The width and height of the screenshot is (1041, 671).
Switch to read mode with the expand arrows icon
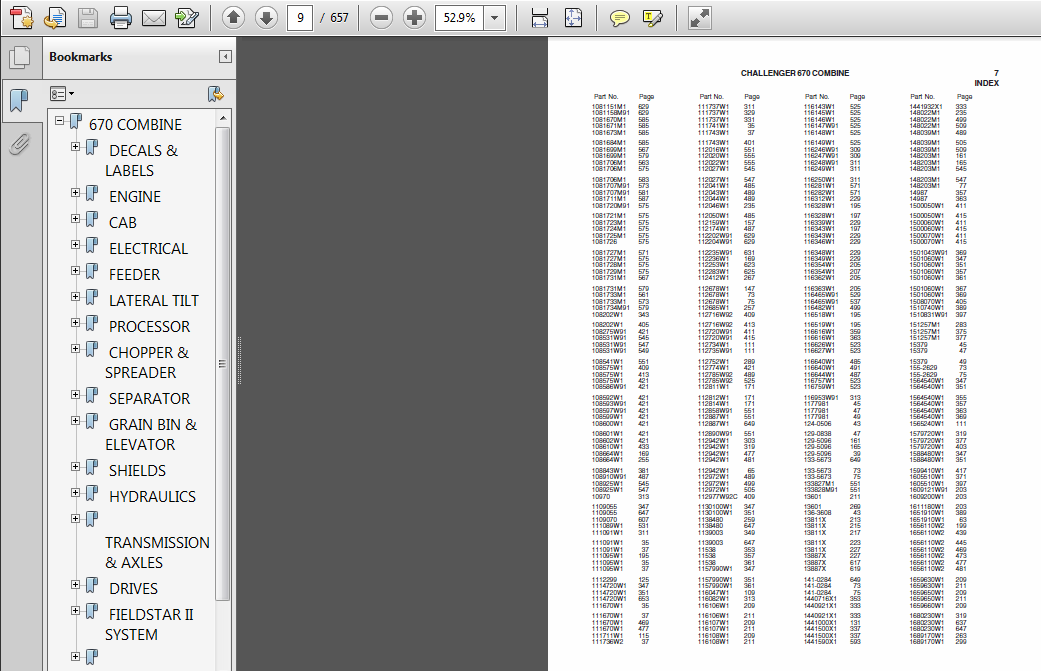coord(700,18)
